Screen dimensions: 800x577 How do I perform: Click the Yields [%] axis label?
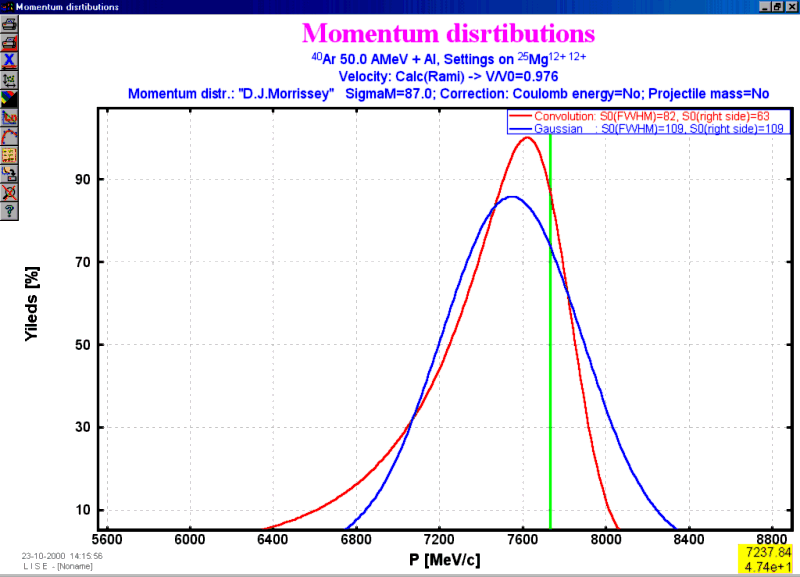(31, 305)
